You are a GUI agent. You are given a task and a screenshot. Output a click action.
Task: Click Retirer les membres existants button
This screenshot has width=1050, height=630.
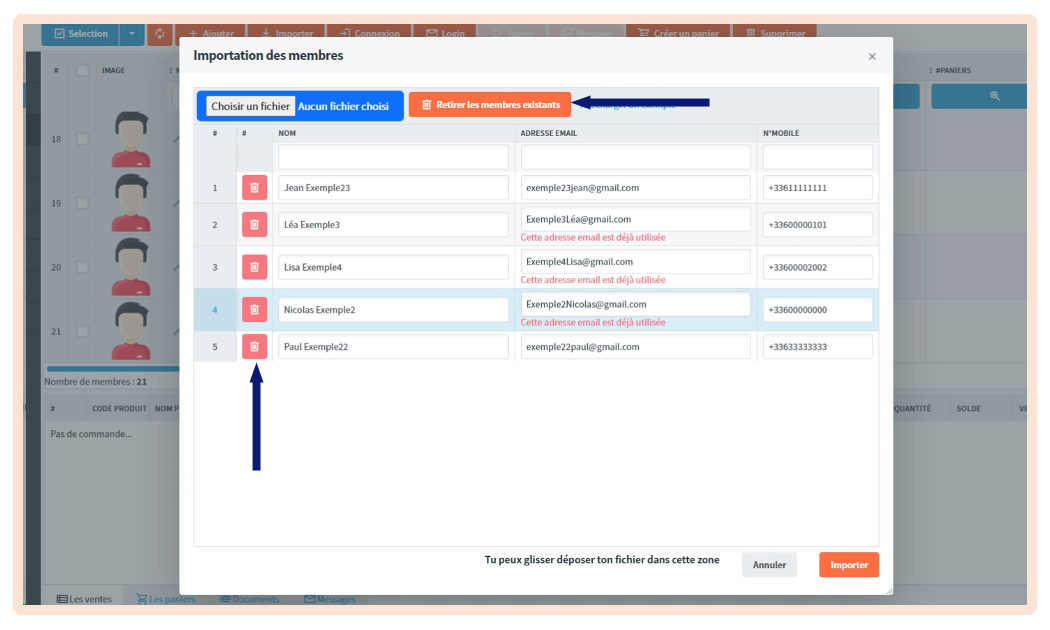coord(489,105)
